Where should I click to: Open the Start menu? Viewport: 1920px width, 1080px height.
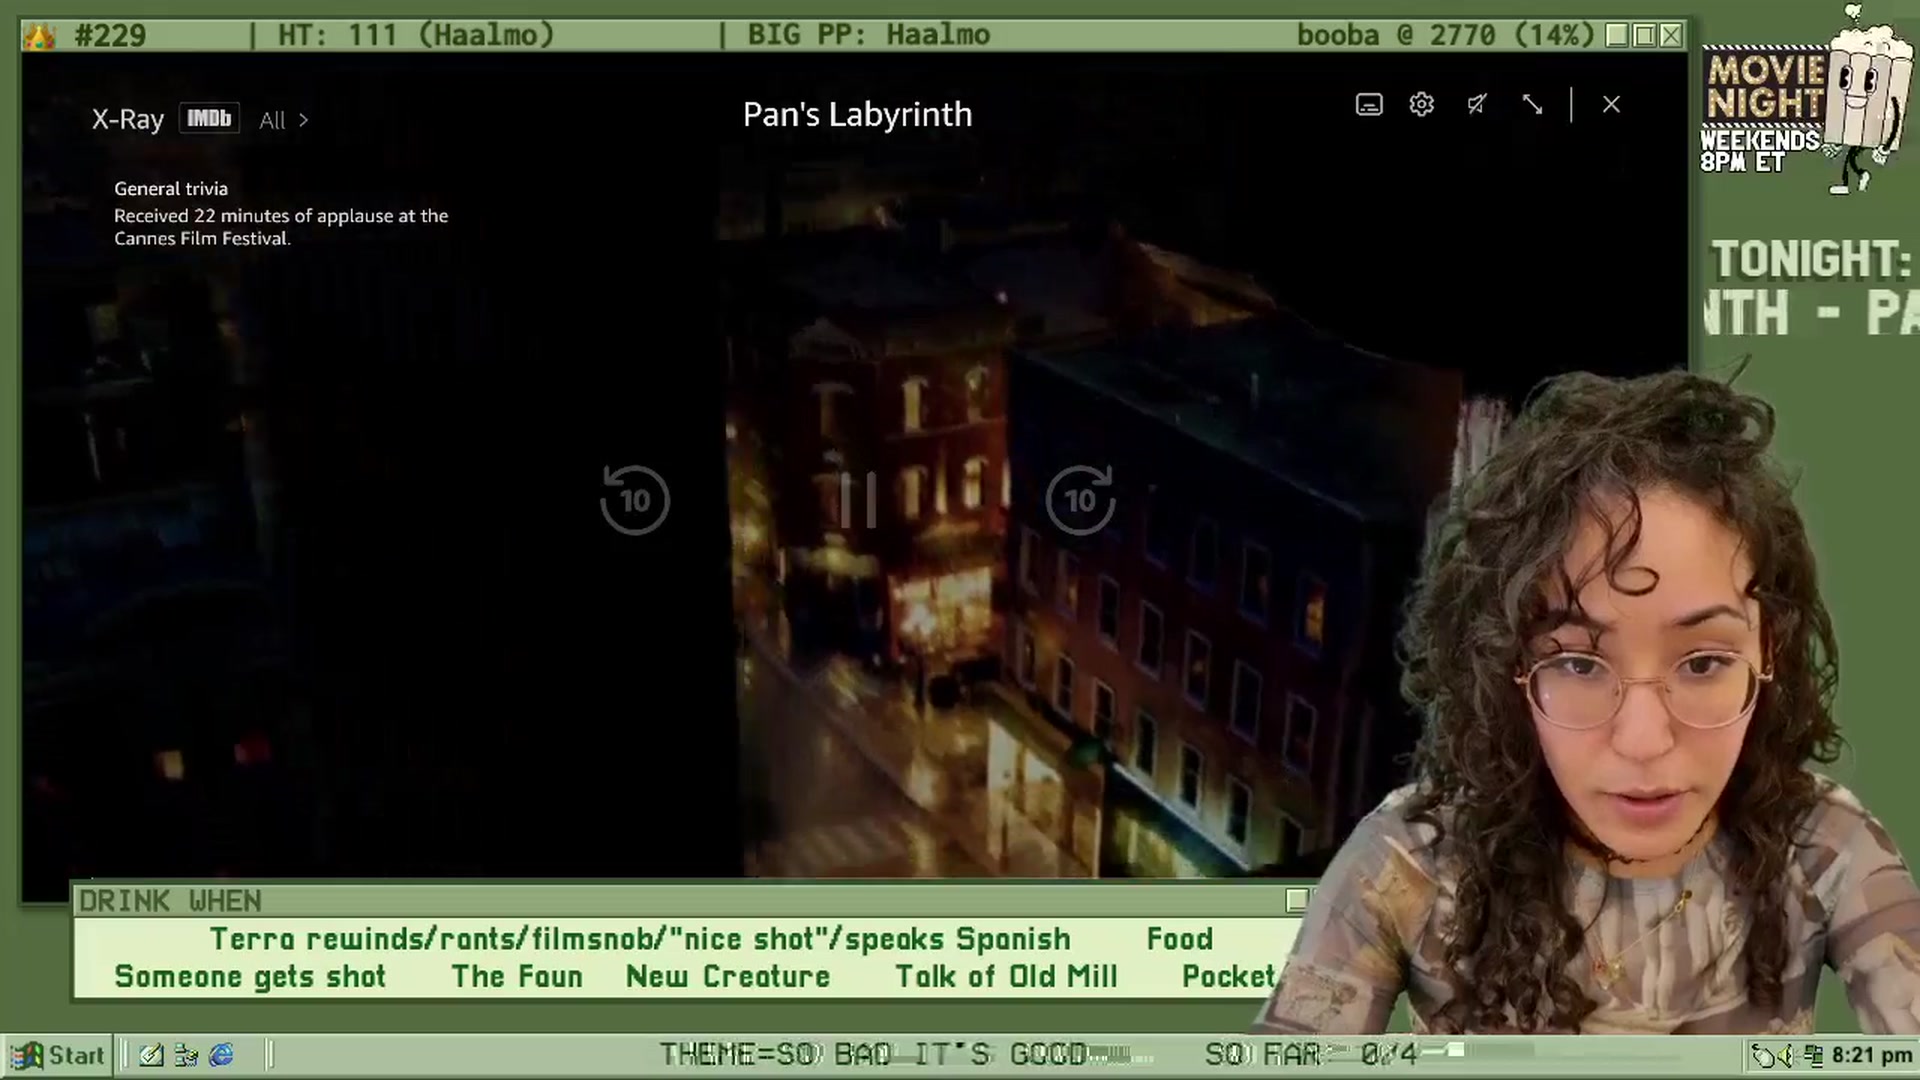pyautogui.click(x=57, y=1055)
